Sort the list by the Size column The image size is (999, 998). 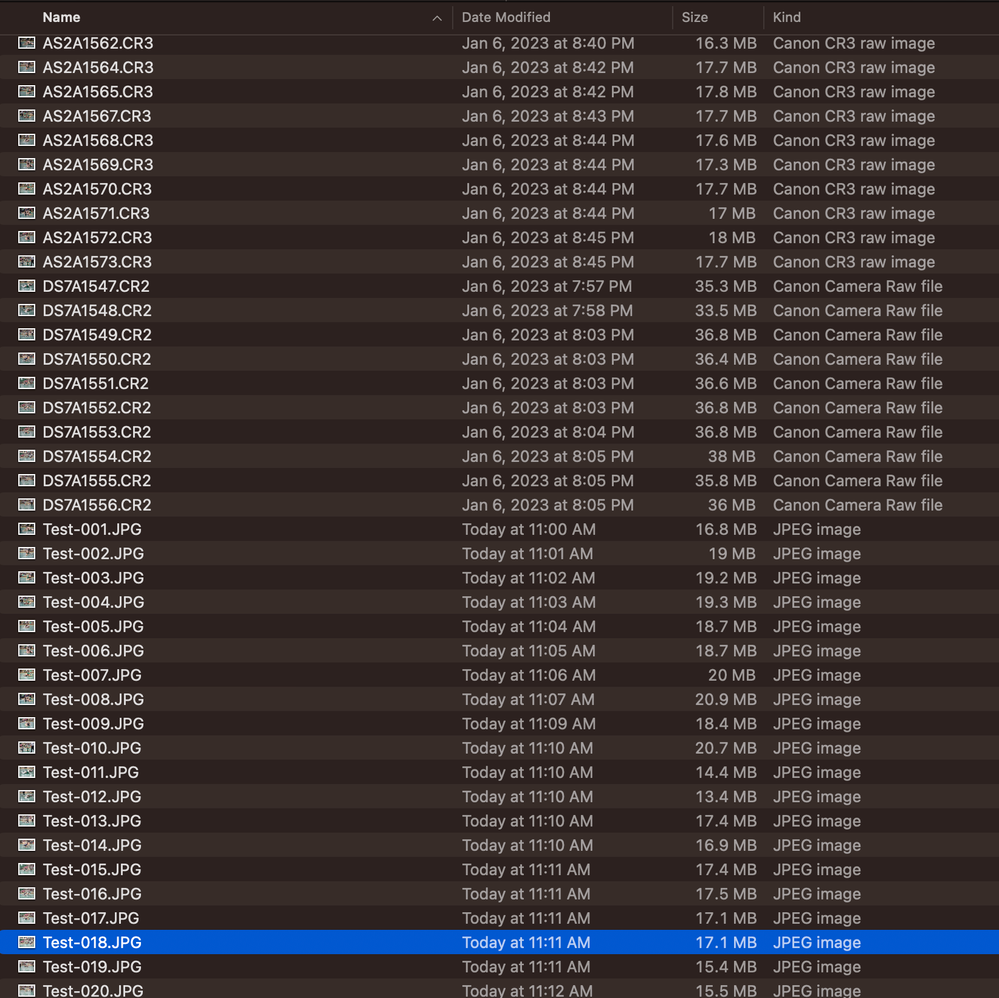point(695,17)
